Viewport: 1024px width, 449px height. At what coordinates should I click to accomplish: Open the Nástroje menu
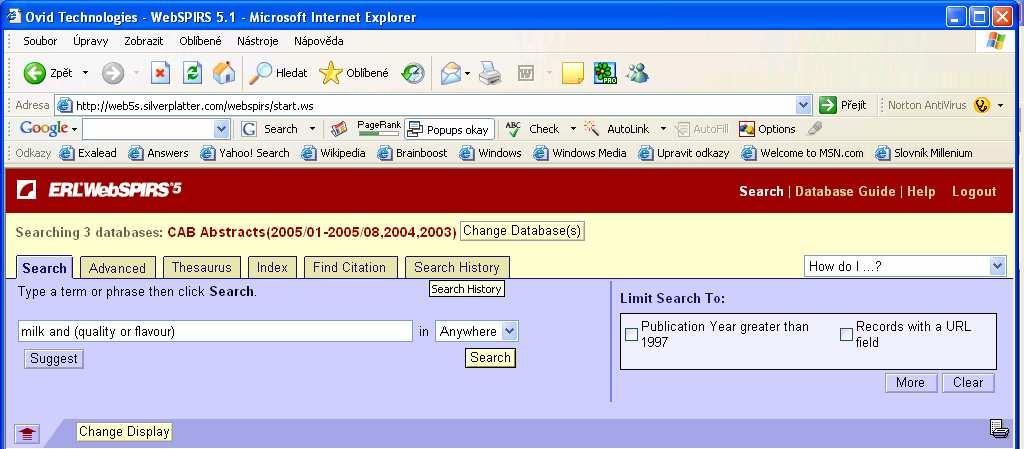(257, 41)
